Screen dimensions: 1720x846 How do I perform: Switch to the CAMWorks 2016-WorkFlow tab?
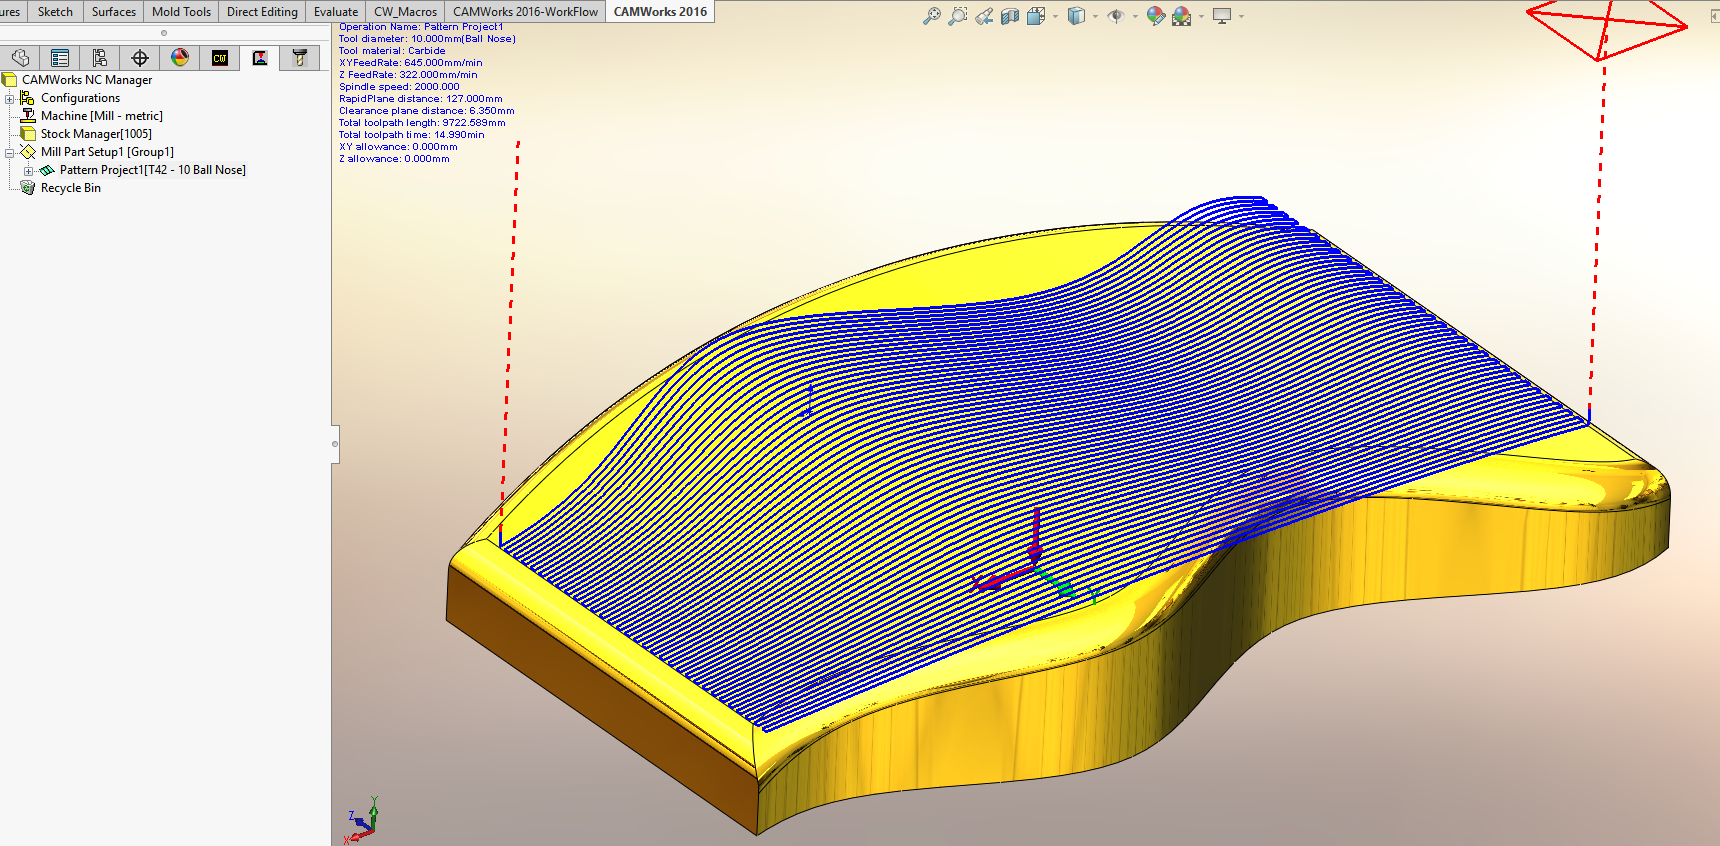tap(525, 12)
